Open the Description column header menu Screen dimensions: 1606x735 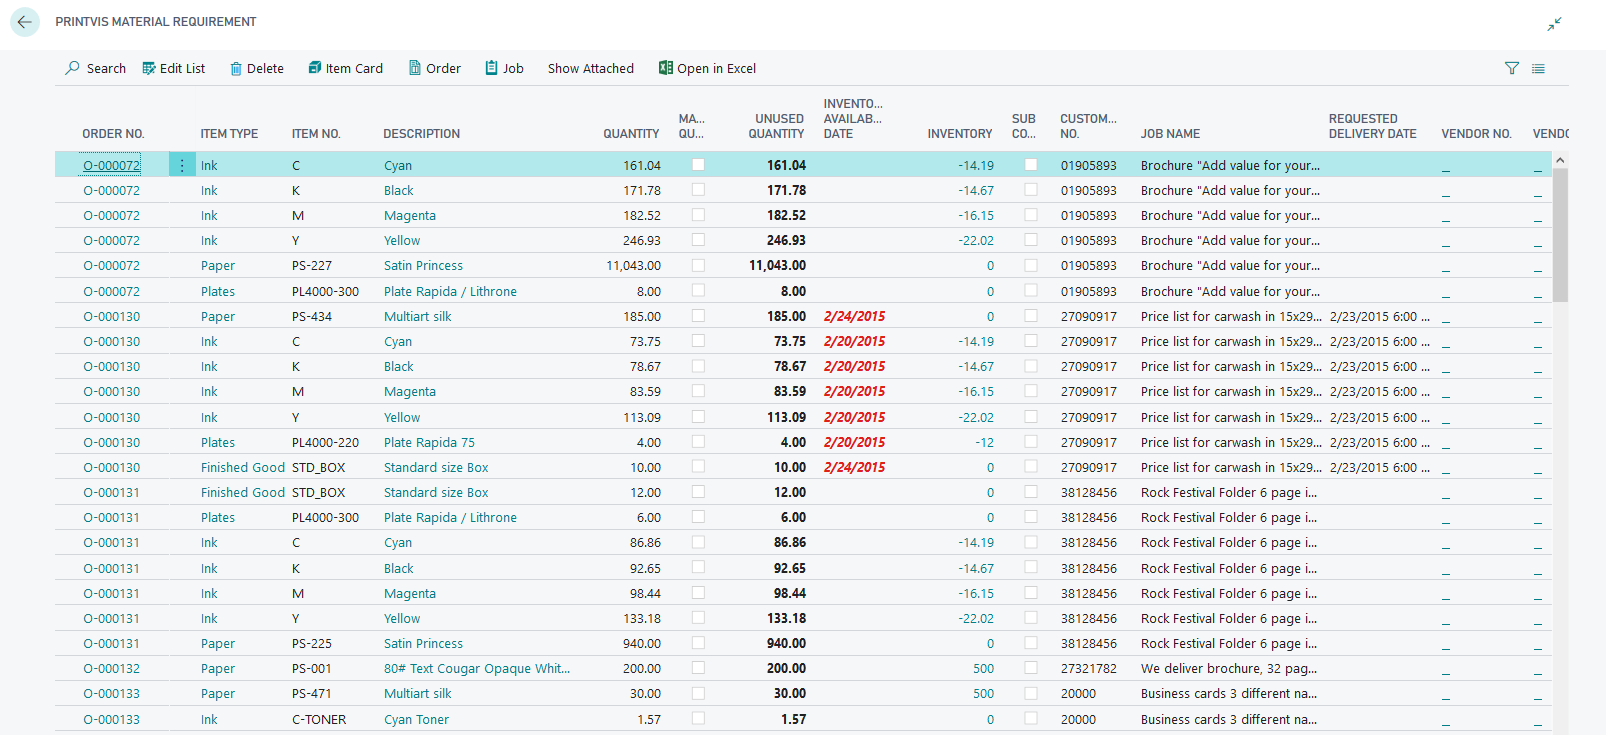(x=422, y=134)
